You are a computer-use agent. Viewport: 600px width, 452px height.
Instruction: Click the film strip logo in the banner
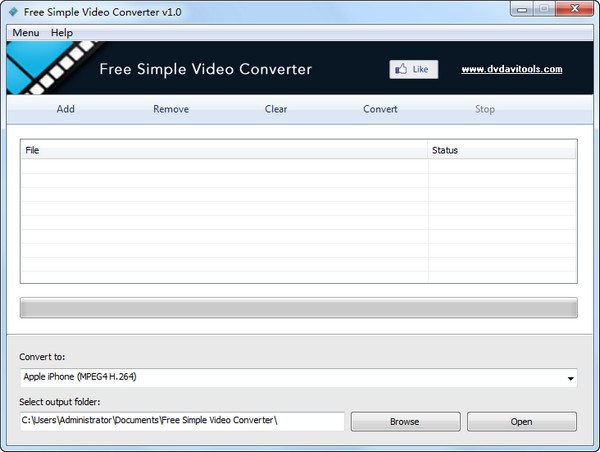pyautogui.click(x=48, y=68)
